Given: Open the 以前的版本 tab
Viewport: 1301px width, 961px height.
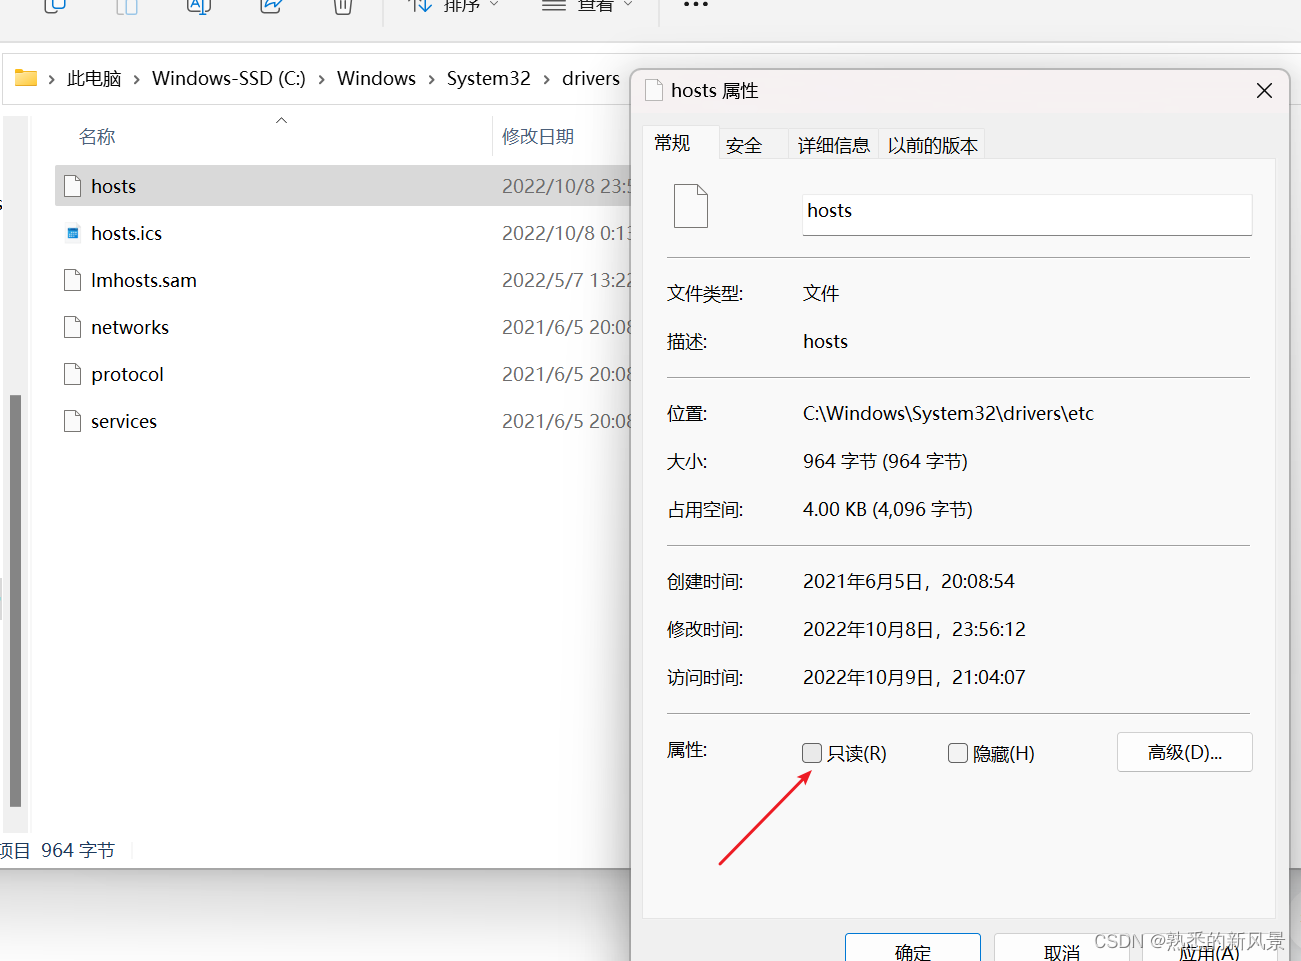Looking at the screenshot, I should tap(931, 144).
